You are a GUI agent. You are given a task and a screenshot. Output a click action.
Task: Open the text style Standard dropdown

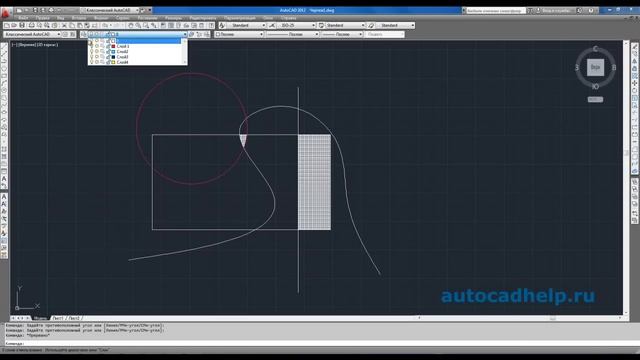(245, 25)
